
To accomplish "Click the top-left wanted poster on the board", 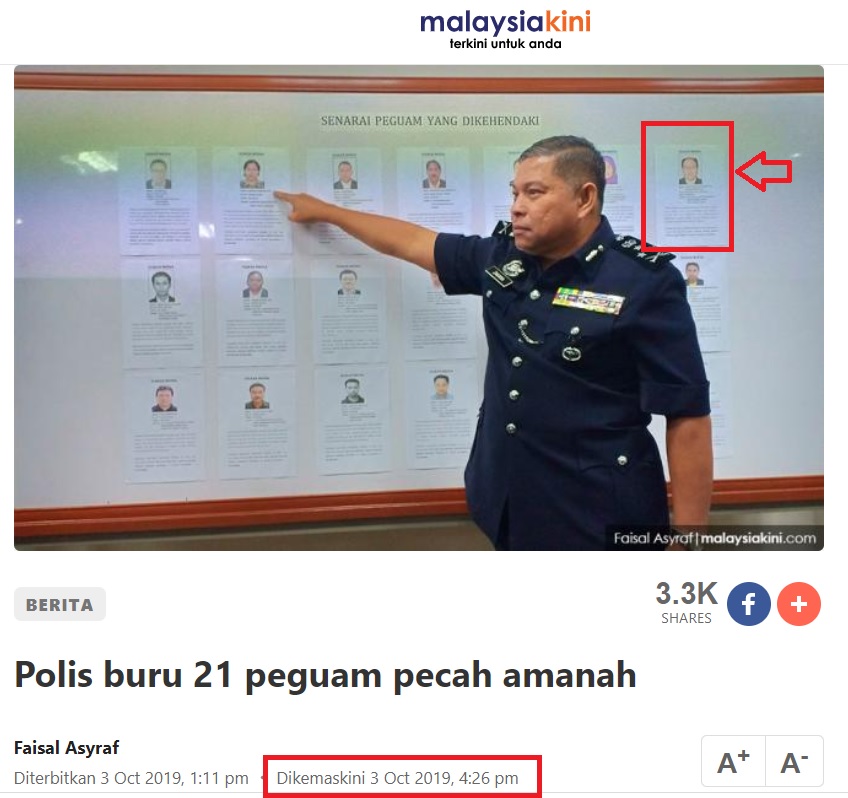I will (x=159, y=202).
